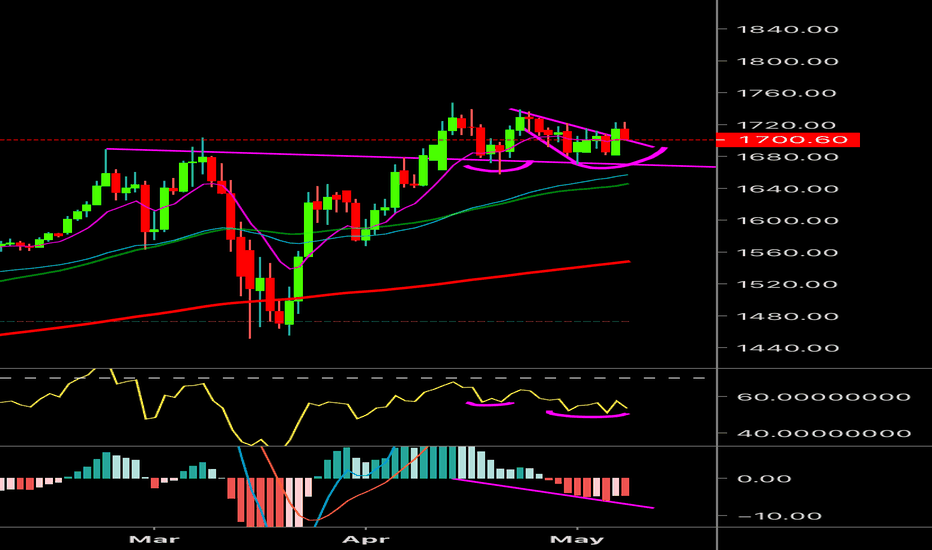The width and height of the screenshot is (932, 550).
Task: Click the 1760.00 price scale value
Action: click(x=788, y=93)
